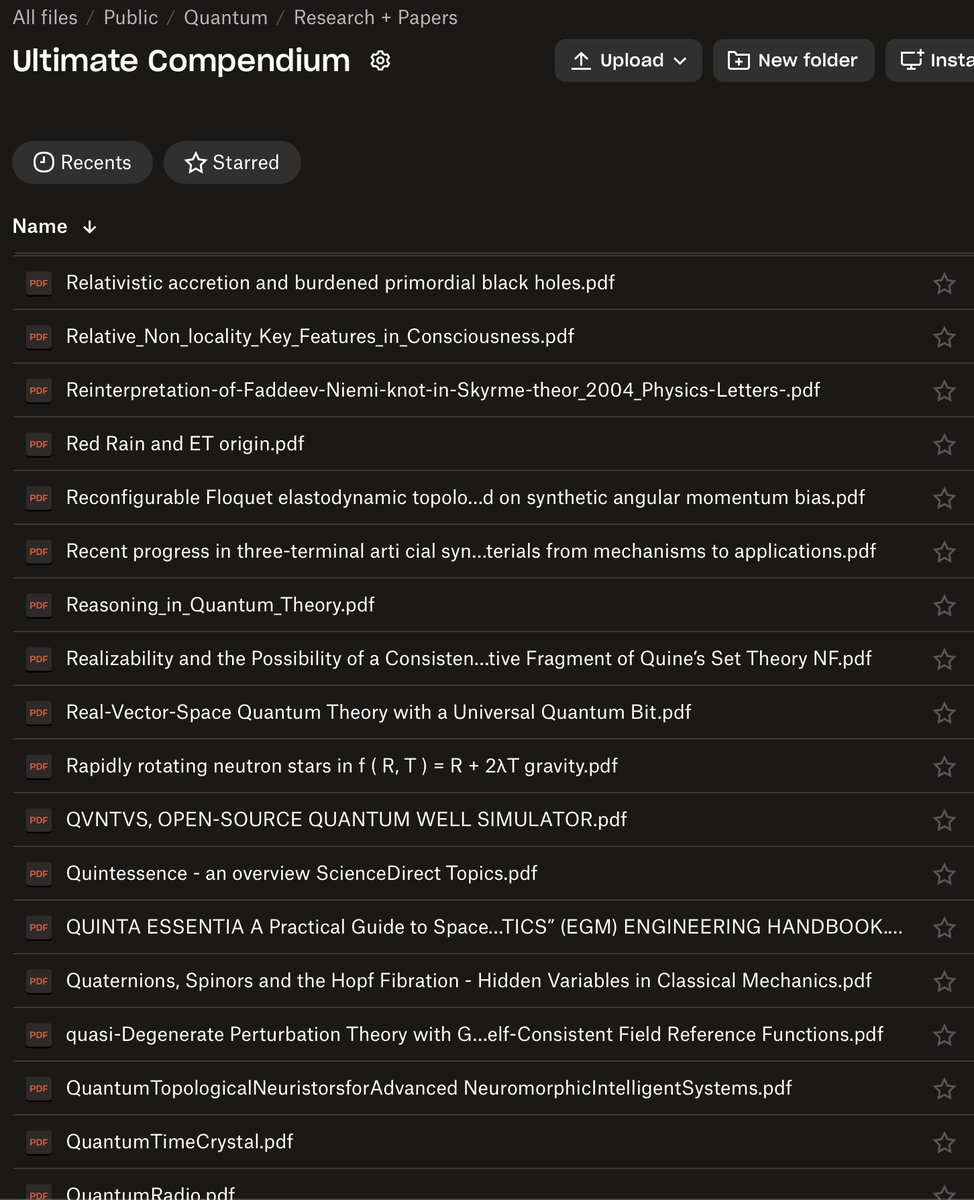The image size is (974, 1200).
Task: Star QVNTVS quantum well simulator file
Action: [944, 820]
